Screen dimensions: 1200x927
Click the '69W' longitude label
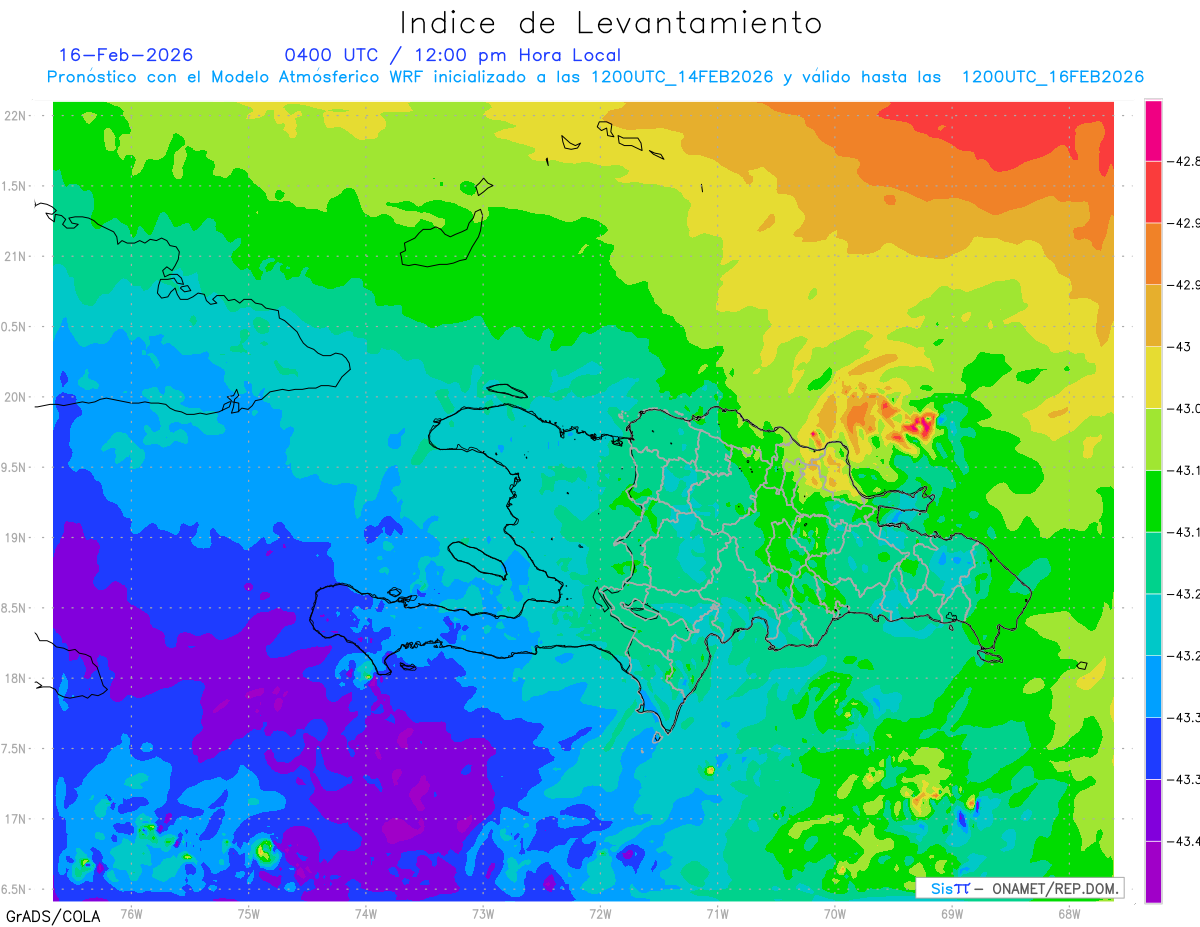(952, 913)
